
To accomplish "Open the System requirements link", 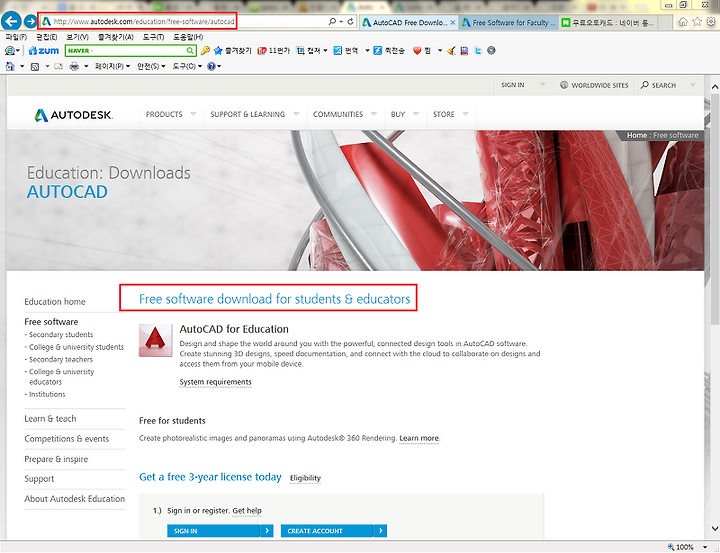I will click(215, 382).
